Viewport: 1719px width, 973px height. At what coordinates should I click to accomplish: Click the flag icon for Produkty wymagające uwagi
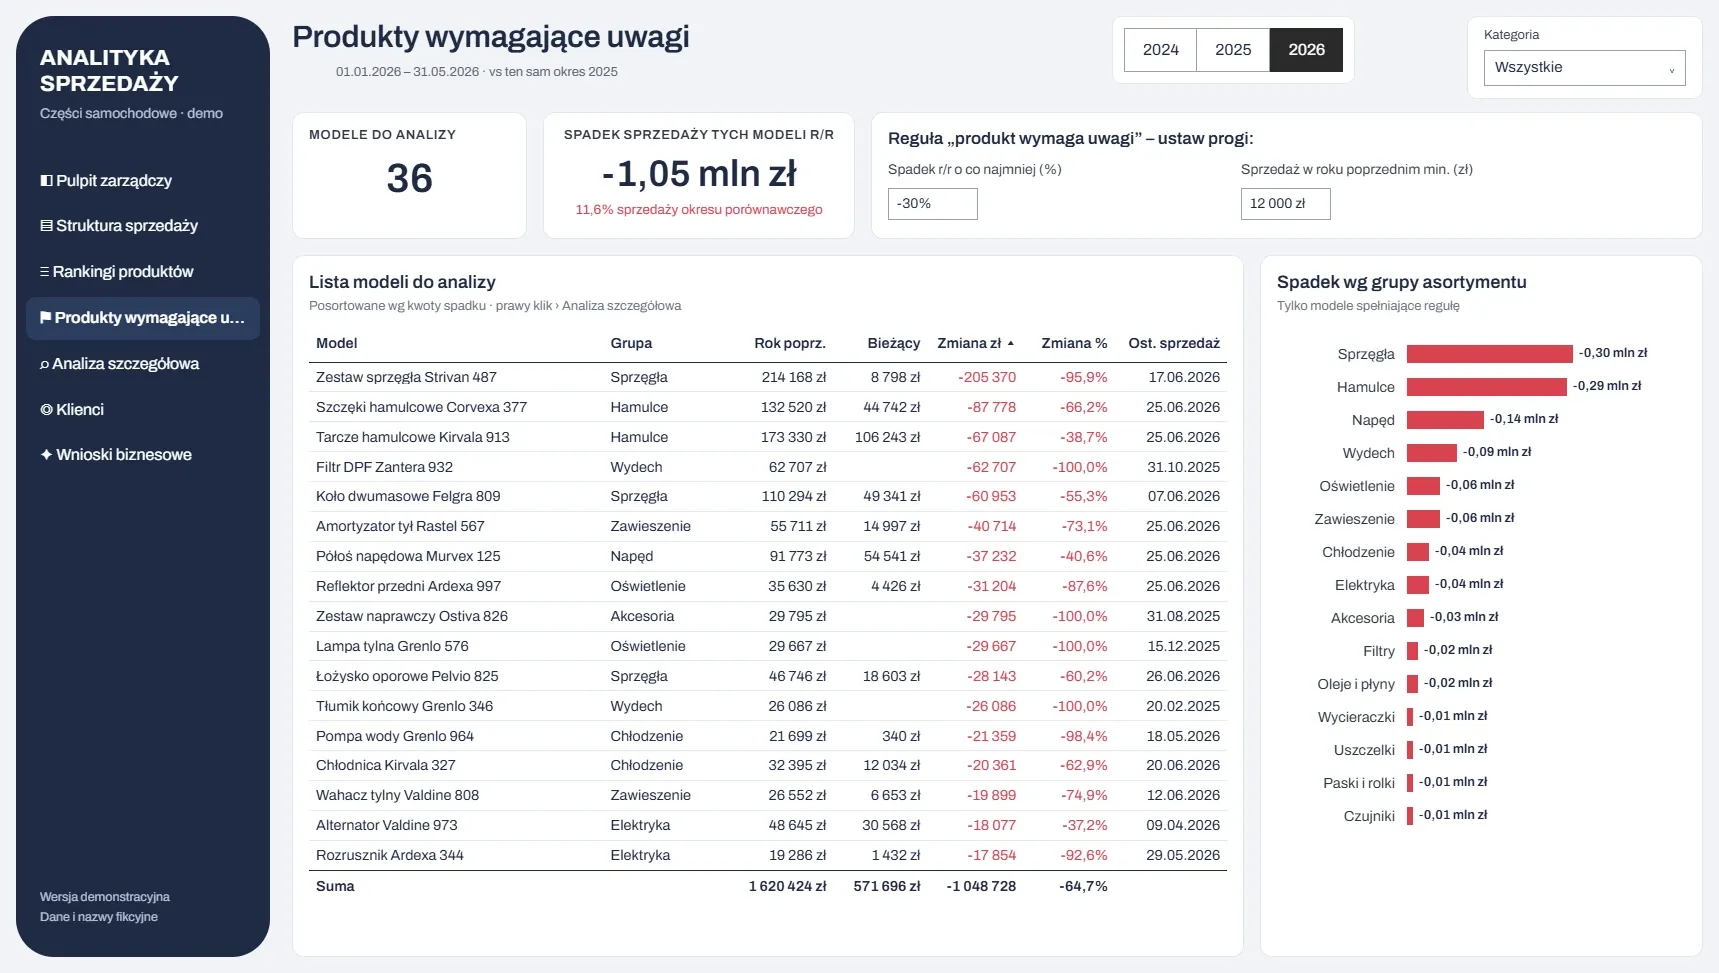[46, 318]
